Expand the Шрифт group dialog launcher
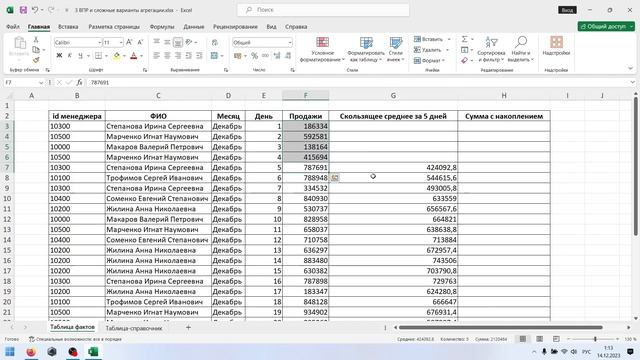640x360 pixels. tap(145, 70)
